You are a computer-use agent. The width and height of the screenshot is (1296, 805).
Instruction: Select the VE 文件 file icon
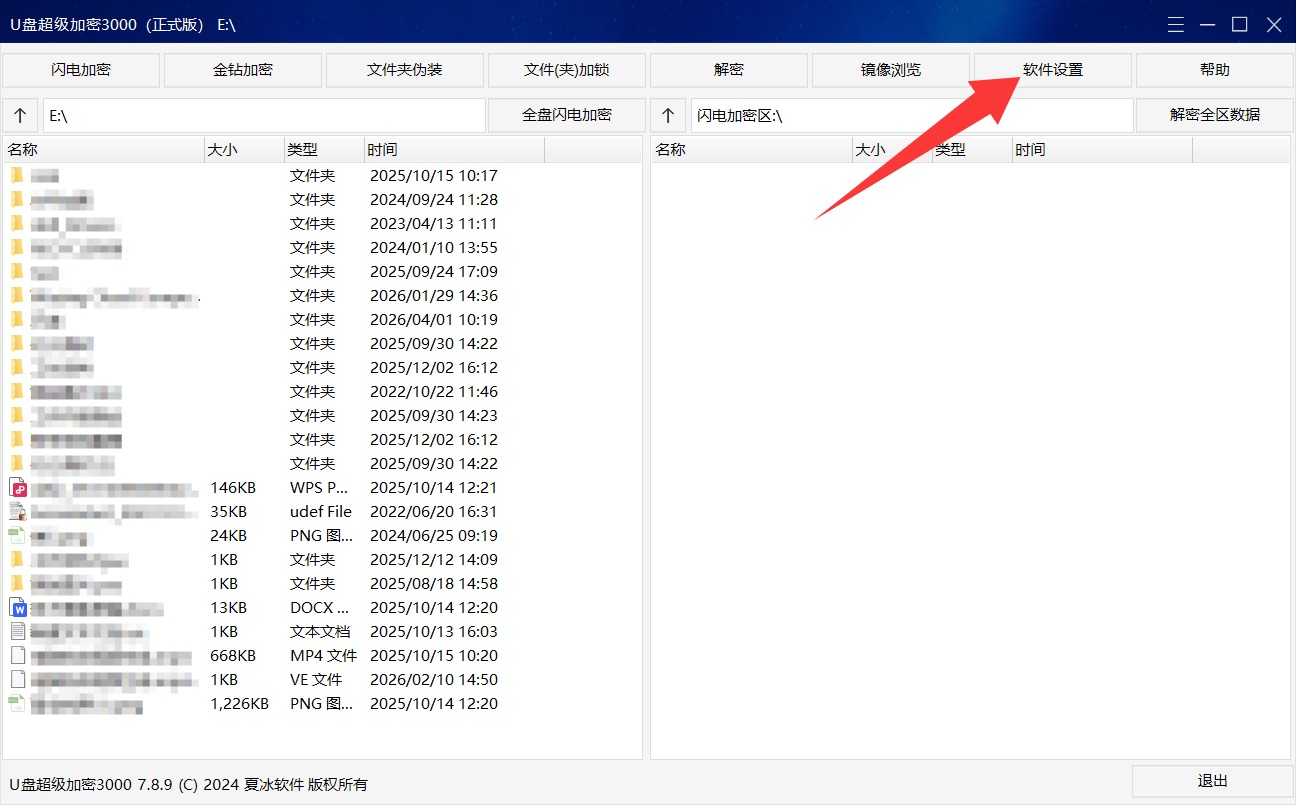[17, 679]
